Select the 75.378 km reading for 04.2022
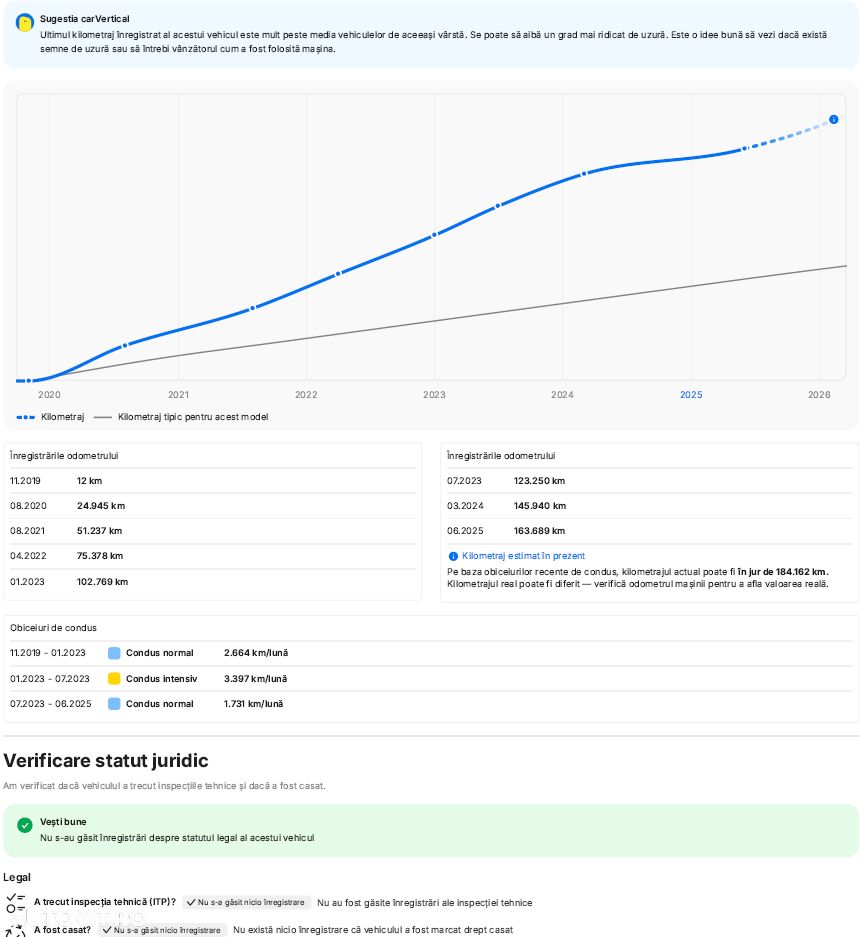Viewport: 860px width, 937px height. coord(100,556)
